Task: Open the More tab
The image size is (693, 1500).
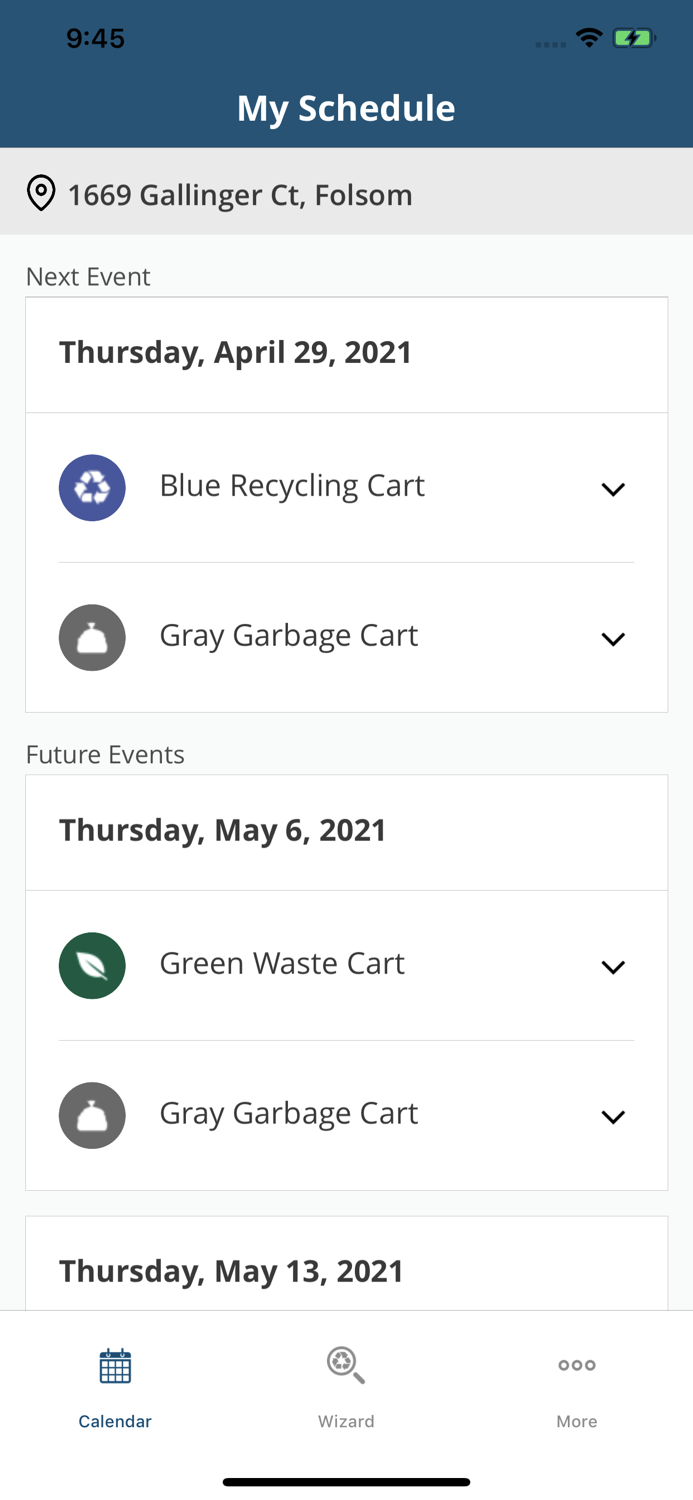Action: click(x=576, y=1385)
